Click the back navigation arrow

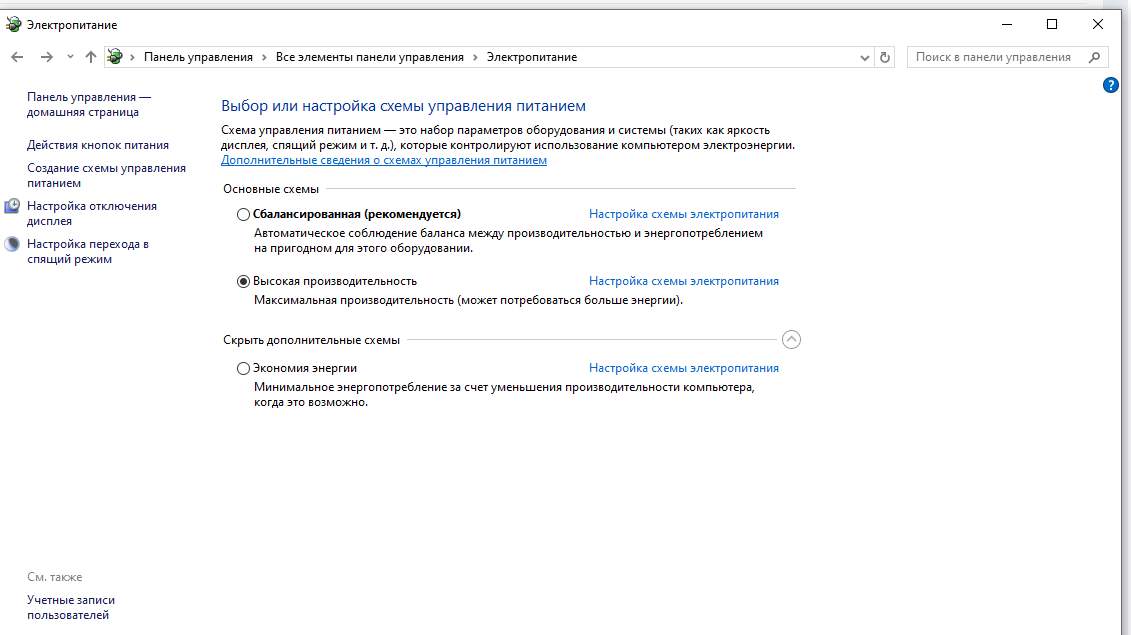point(17,57)
